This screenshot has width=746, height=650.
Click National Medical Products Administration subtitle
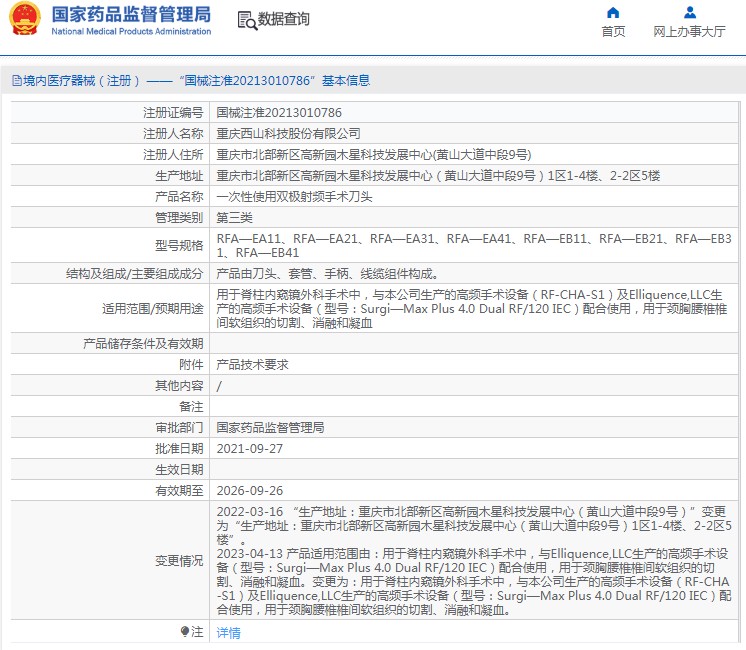click(x=131, y=31)
